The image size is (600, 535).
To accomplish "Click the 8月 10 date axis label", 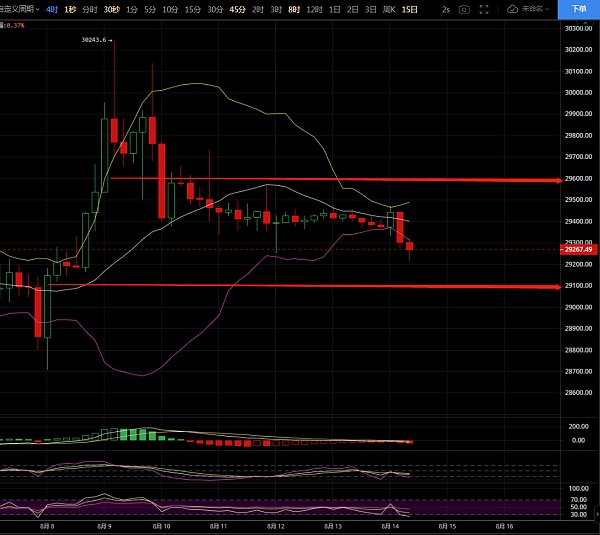I will click(x=161, y=526).
